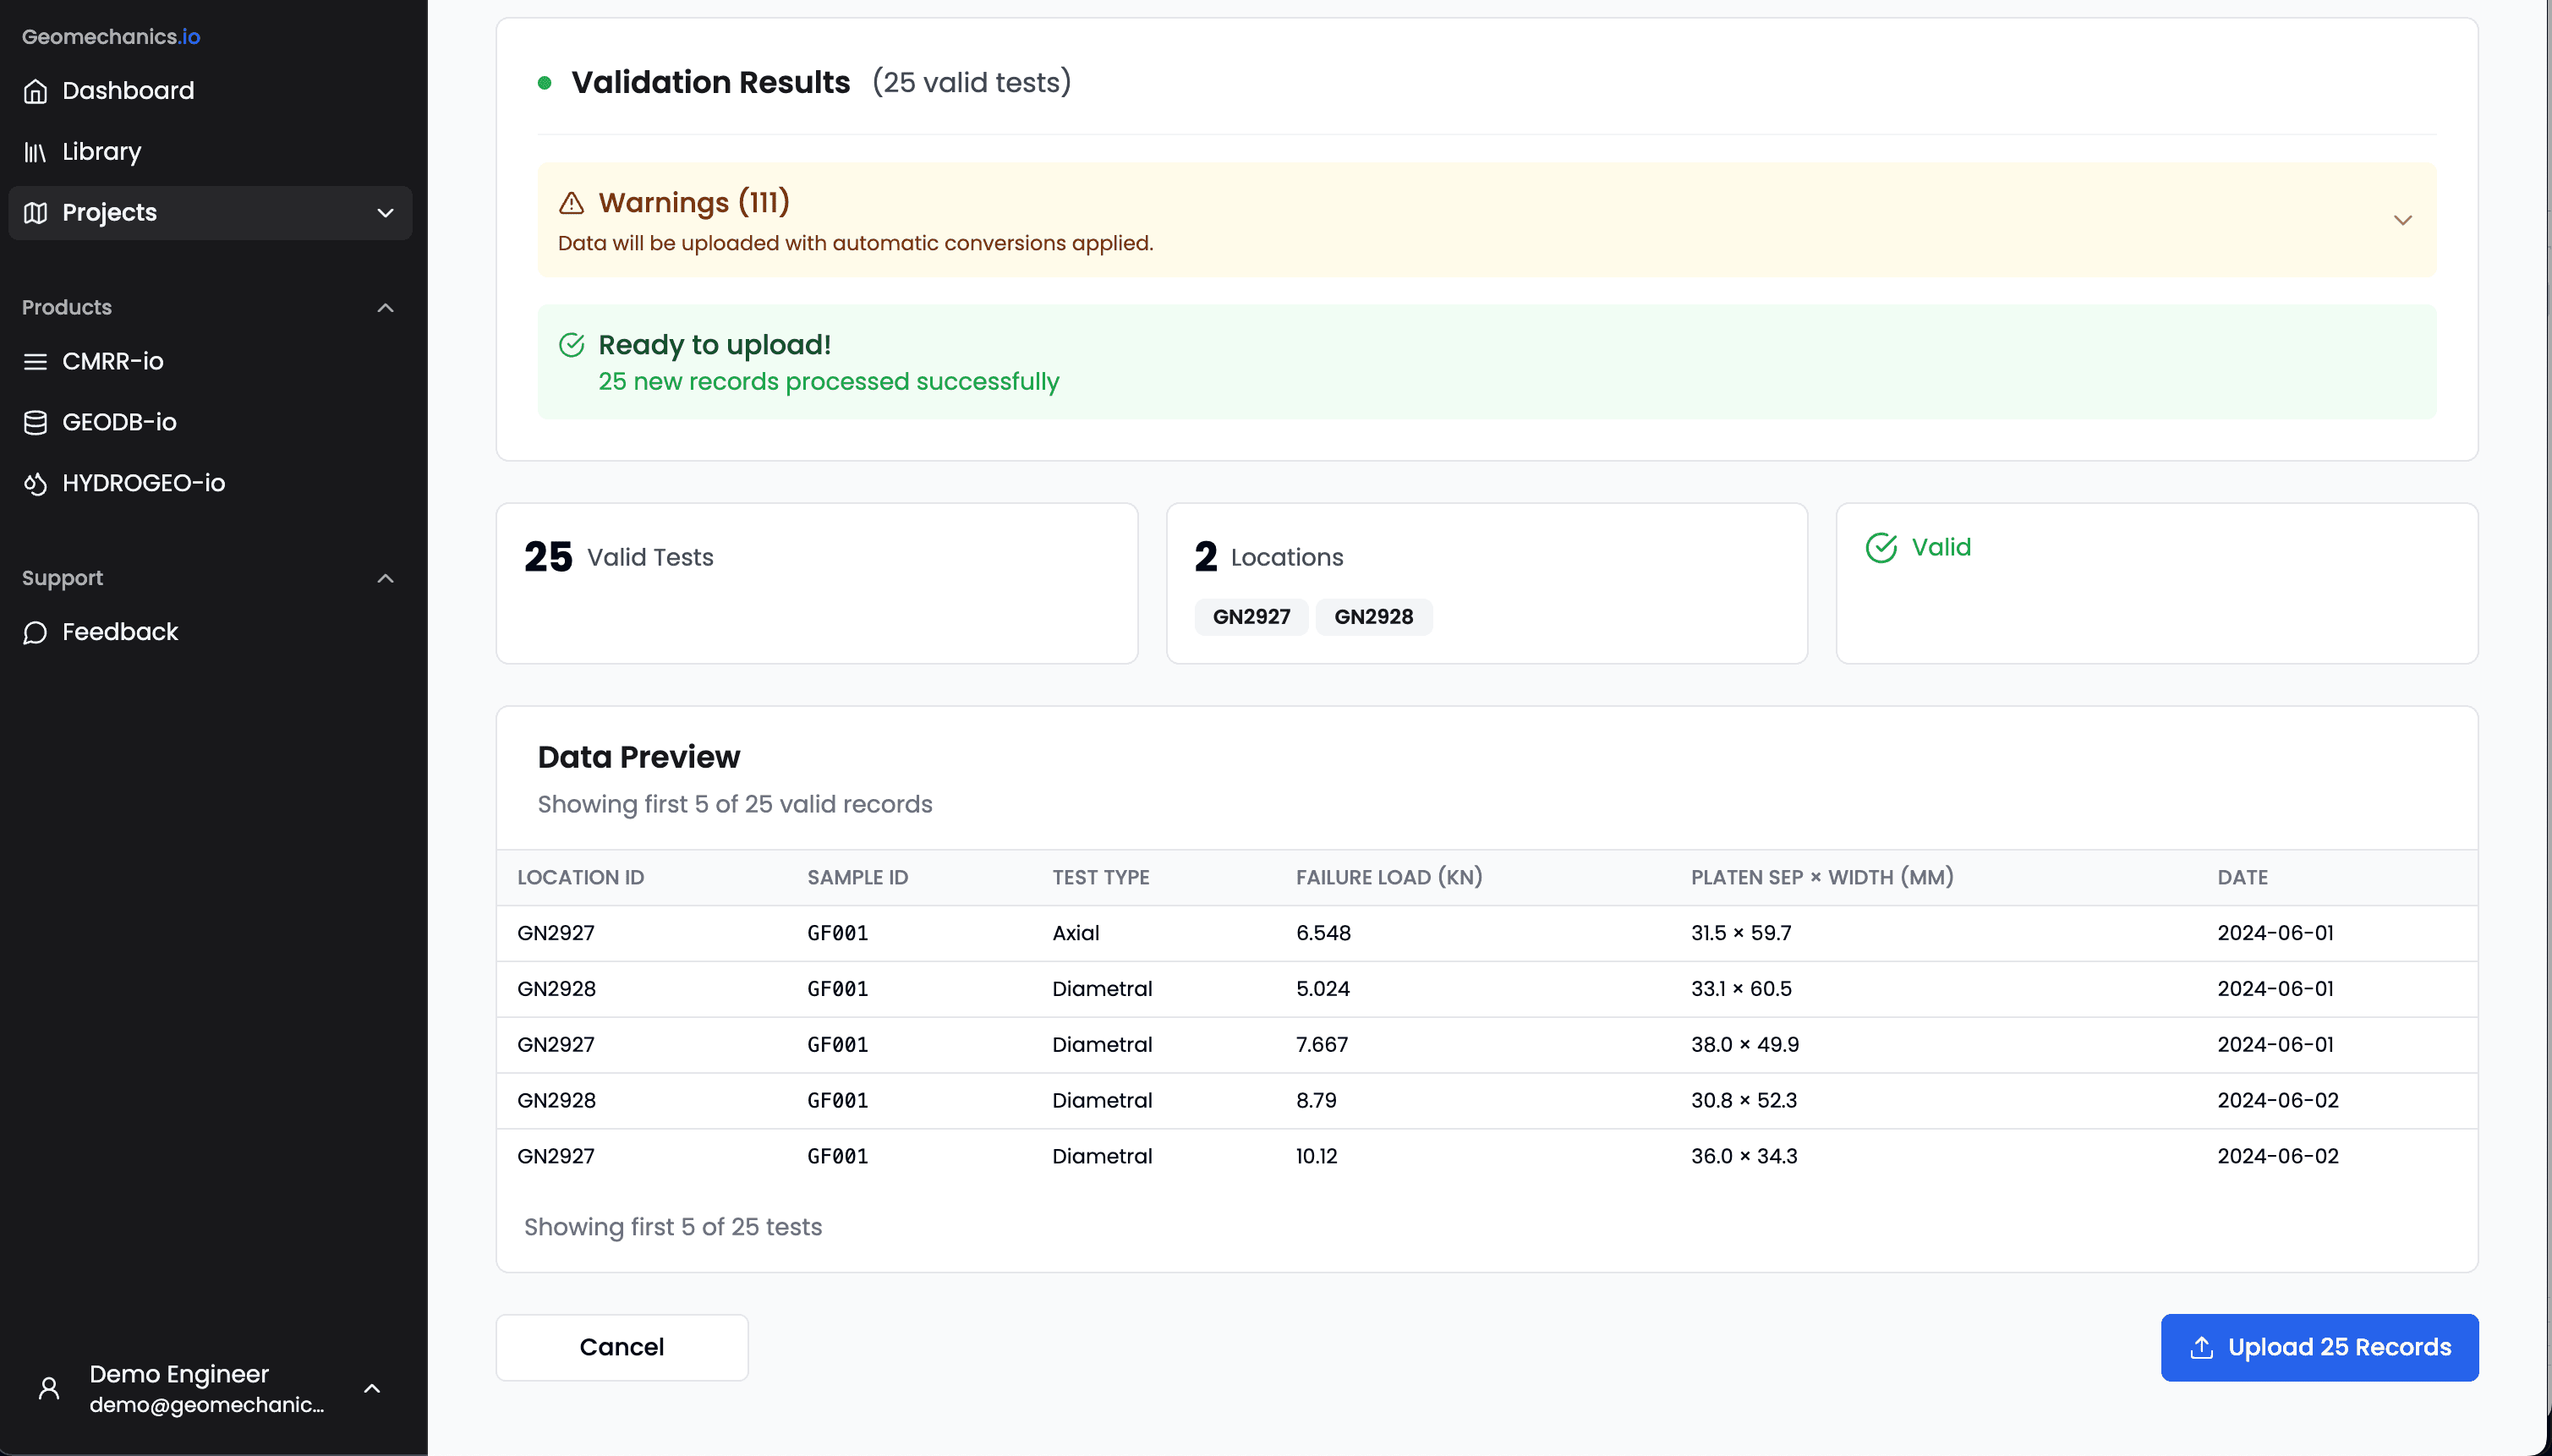Toggle the warning triangle in the Warnings banner
The image size is (2552, 1456).
(x=570, y=203)
